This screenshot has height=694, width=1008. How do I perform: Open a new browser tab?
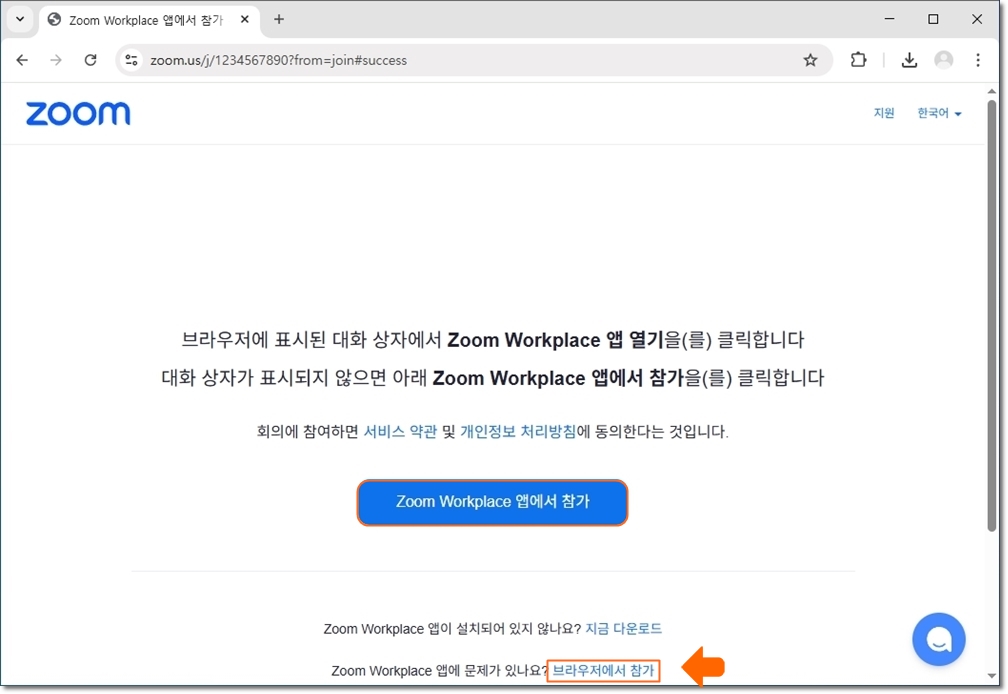(x=279, y=19)
